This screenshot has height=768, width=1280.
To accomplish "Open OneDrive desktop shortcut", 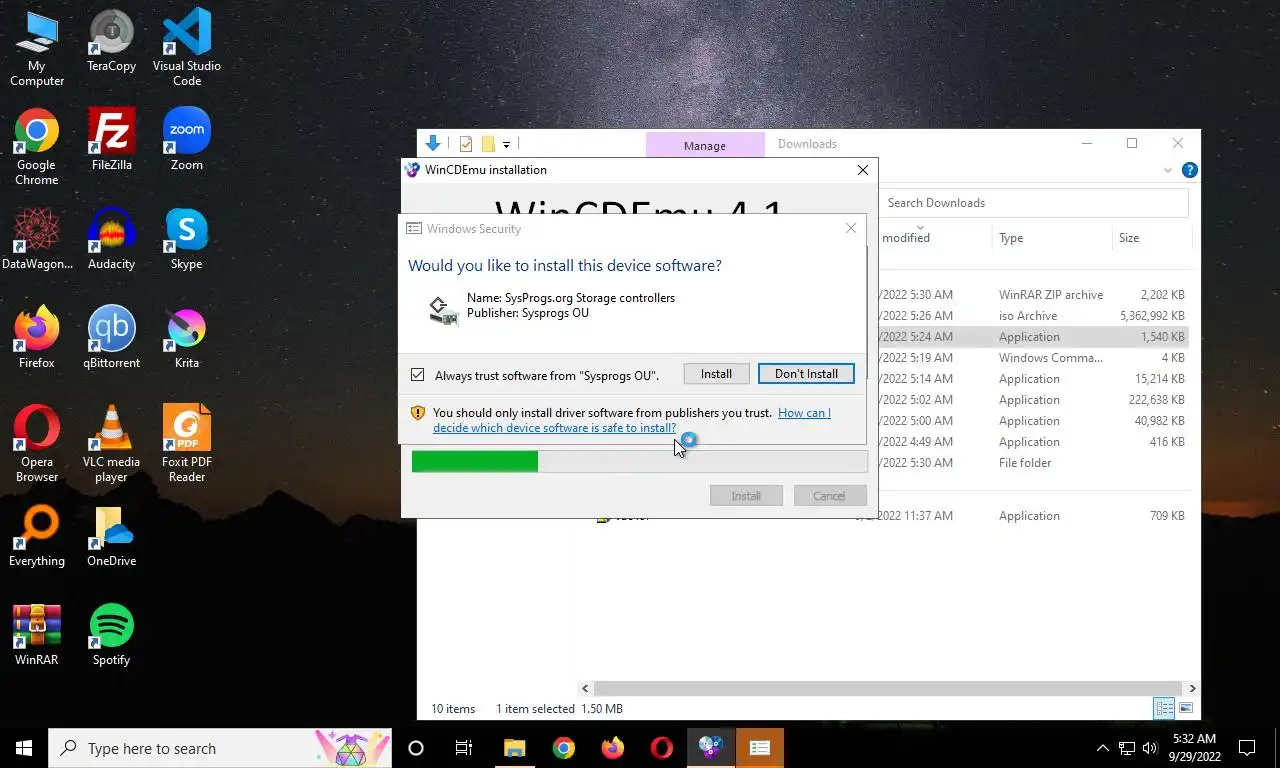I will [111, 536].
